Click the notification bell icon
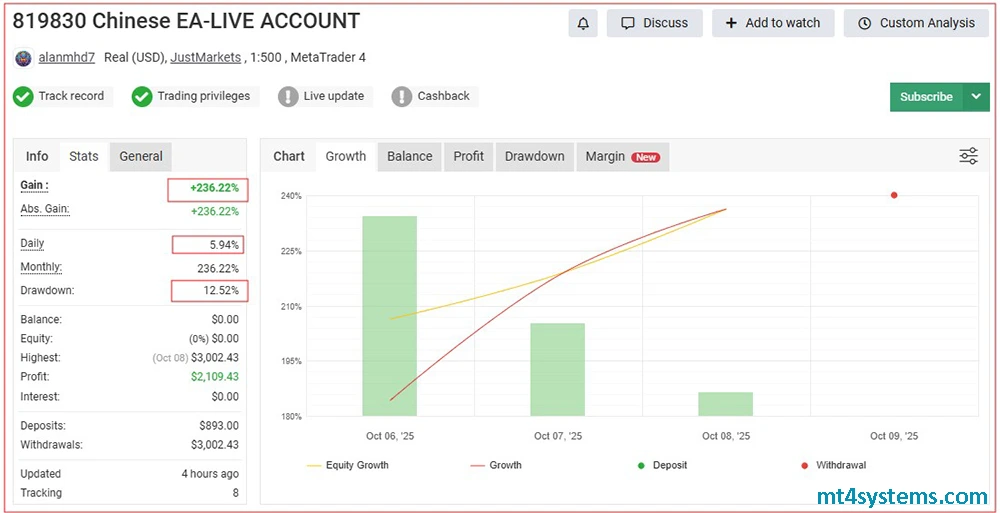This screenshot has width=1000, height=513. pyautogui.click(x=583, y=23)
